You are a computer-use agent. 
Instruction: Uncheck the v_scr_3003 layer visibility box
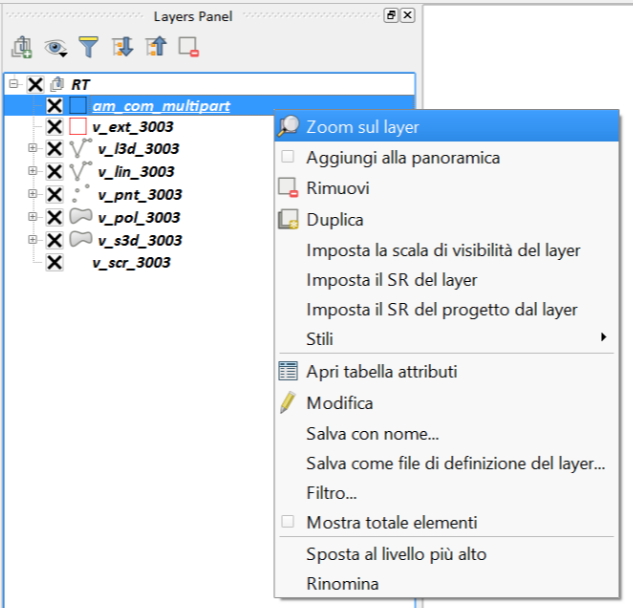[55, 262]
